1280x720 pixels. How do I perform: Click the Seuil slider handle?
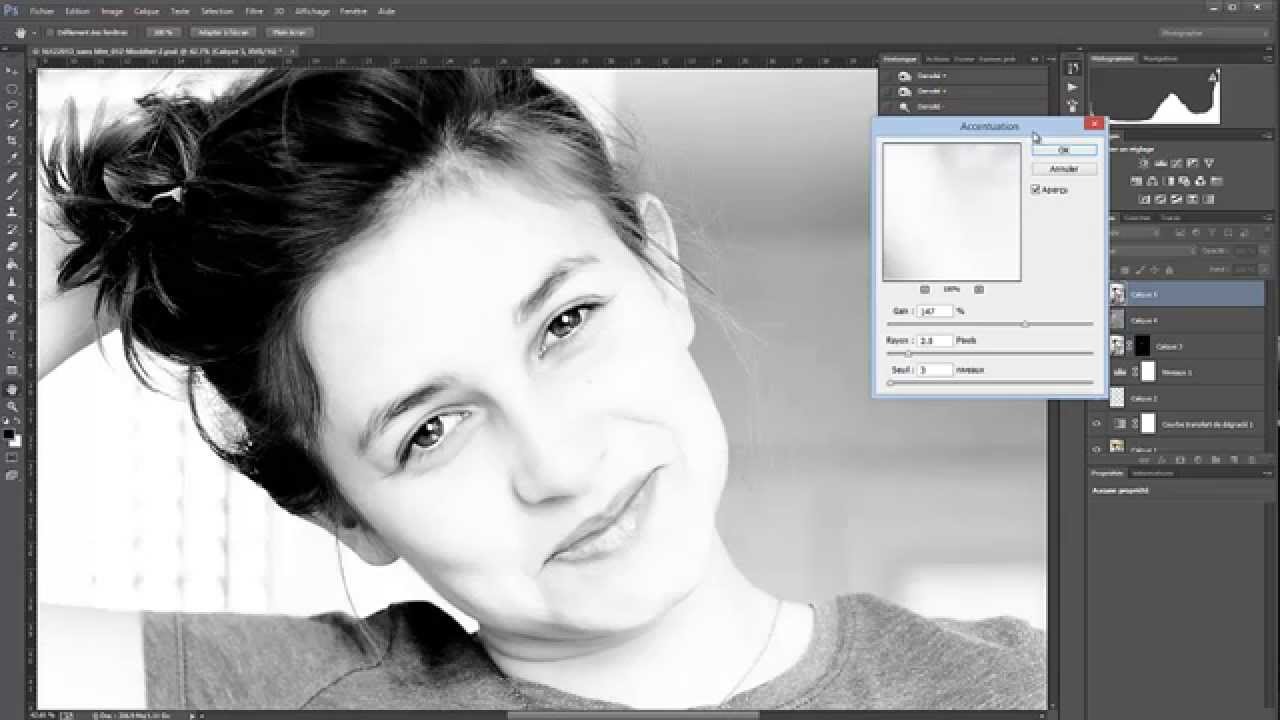pyautogui.click(x=890, y=383)
